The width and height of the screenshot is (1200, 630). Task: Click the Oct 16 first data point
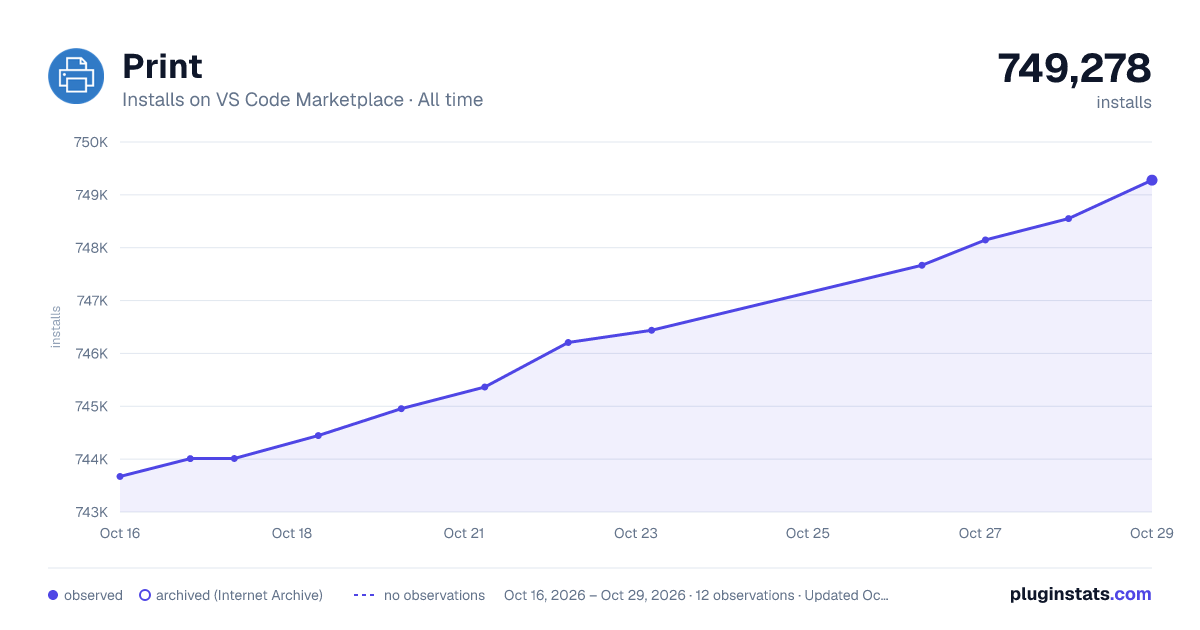120,476
